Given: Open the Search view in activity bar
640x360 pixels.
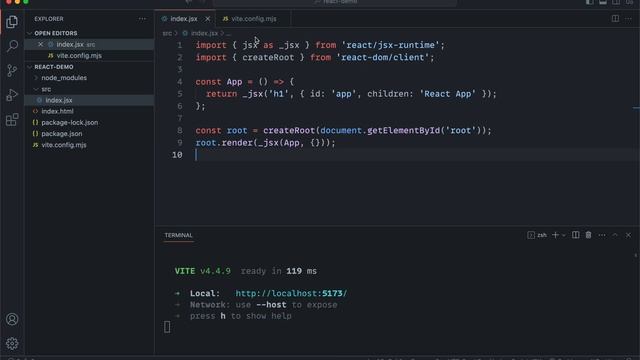Looking at the screenshot, I should 12,46.
